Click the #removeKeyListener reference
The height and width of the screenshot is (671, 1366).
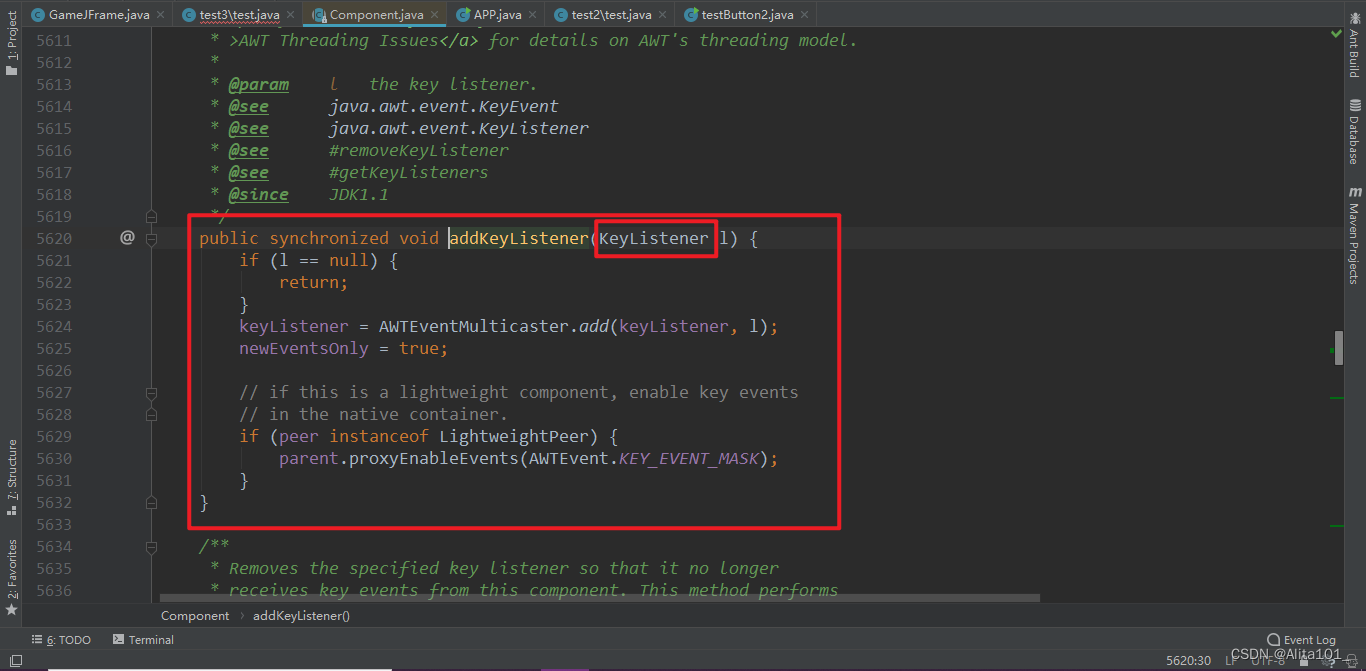[x=419, y=150]
